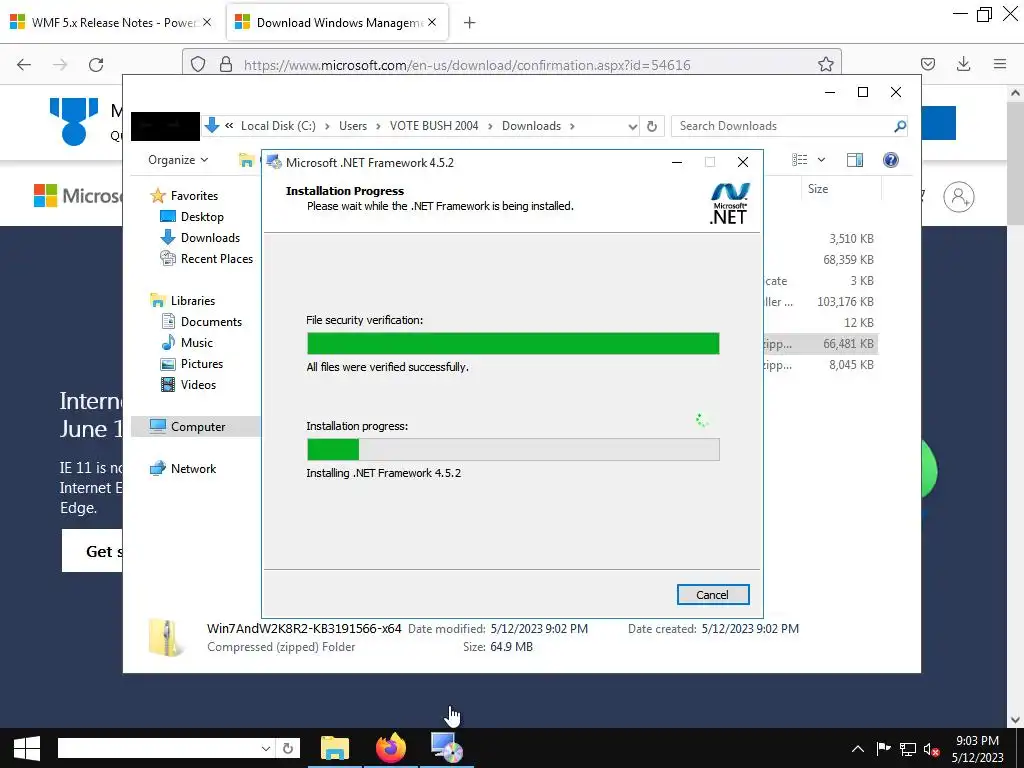The height and width of the screenshot is (768, 1024).
Task: Save page to Pocket
Action: coord(927,64)
